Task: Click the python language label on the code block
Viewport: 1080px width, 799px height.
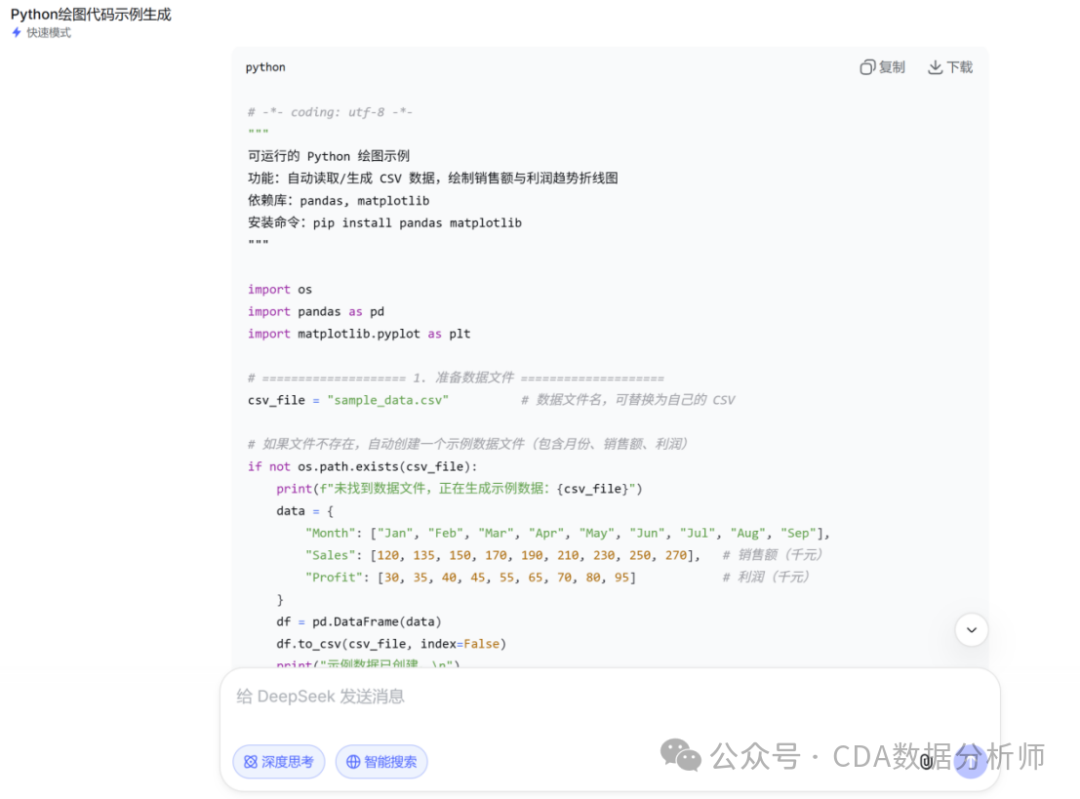Action: click(265, 67)
